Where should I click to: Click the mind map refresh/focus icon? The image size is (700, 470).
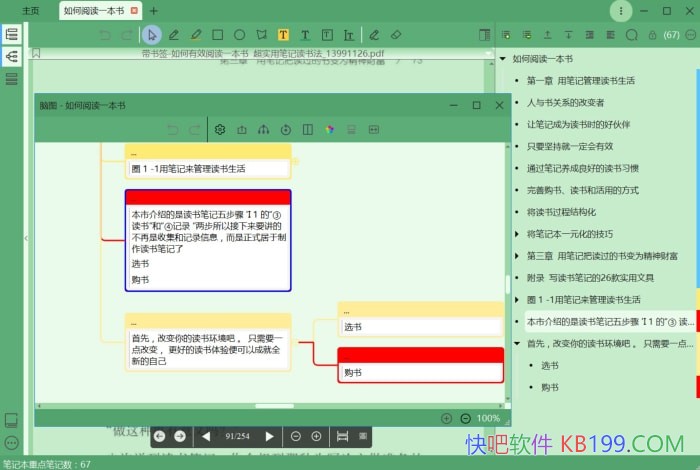[x=286, y=129]
